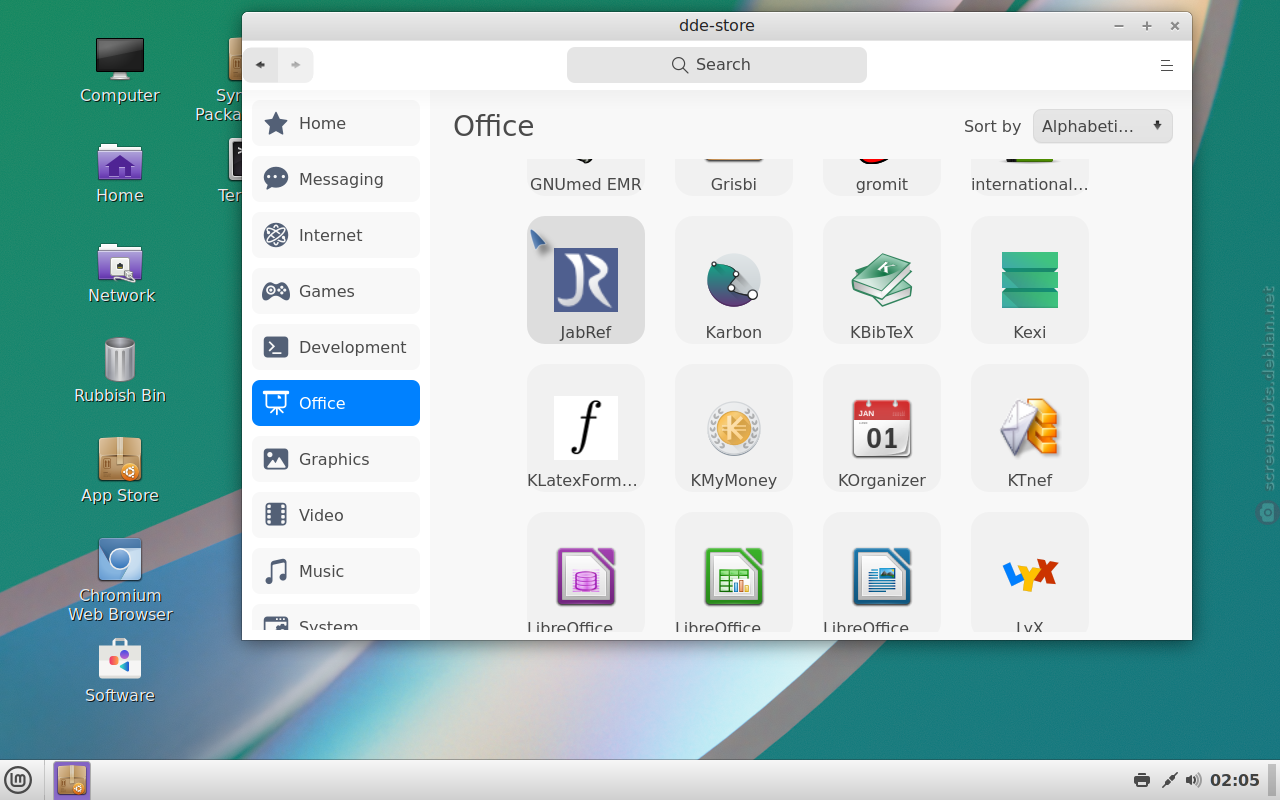Switch to the Graphics category
Image resolution: width=1280 pixels, height=800 pixels.
tap(336, 459)
